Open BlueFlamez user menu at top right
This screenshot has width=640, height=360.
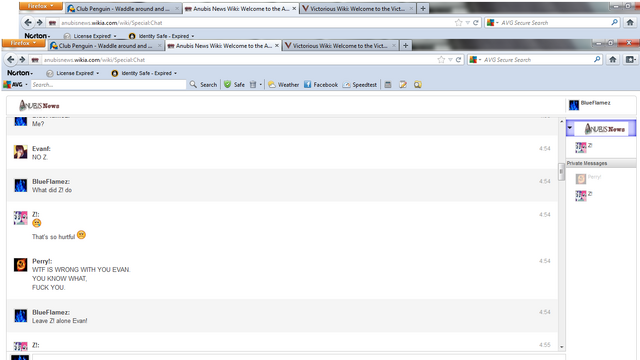pyautogui.click(x=590, y=104)
